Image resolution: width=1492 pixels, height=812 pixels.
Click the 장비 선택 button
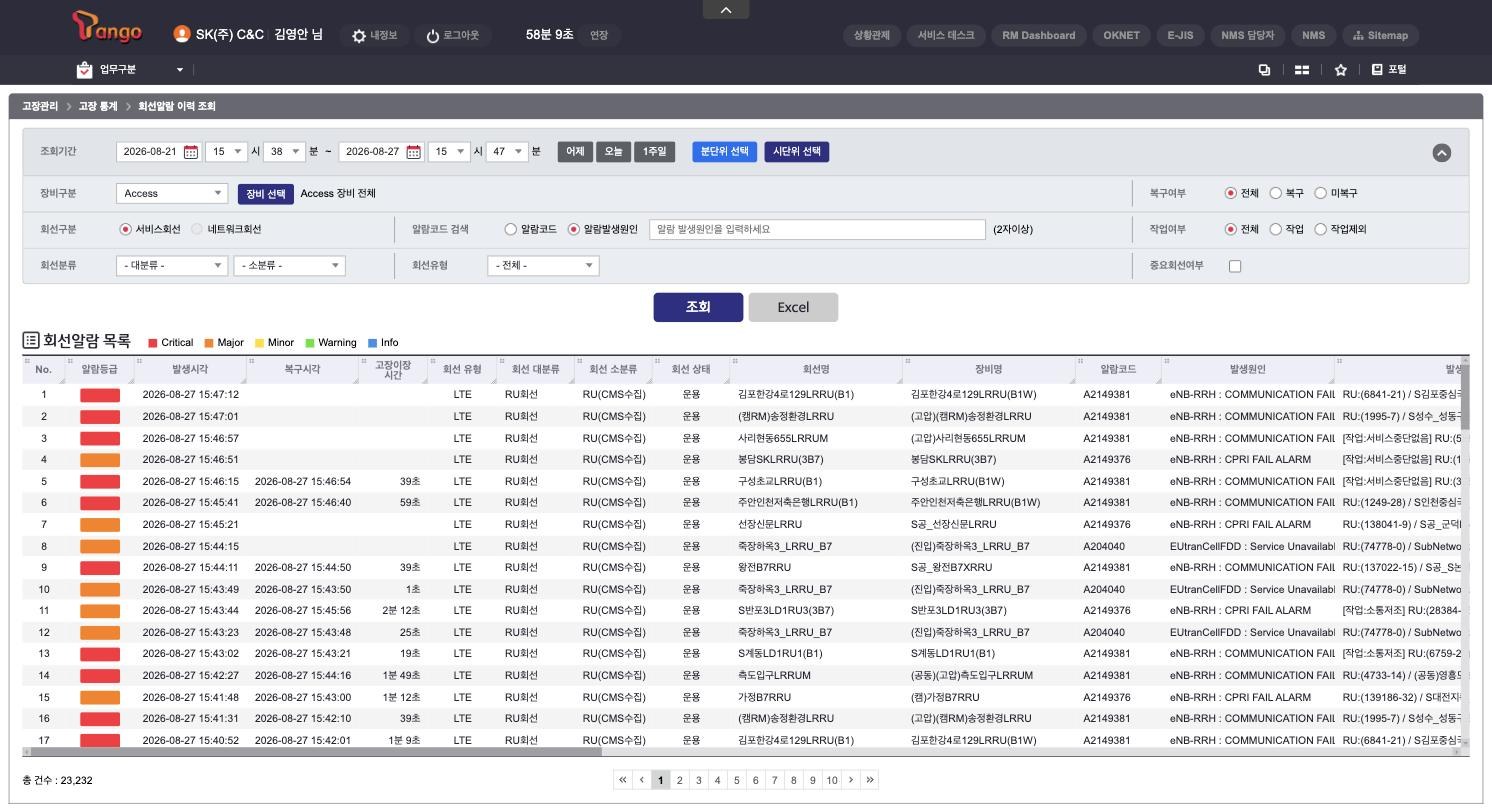point(266,194)
